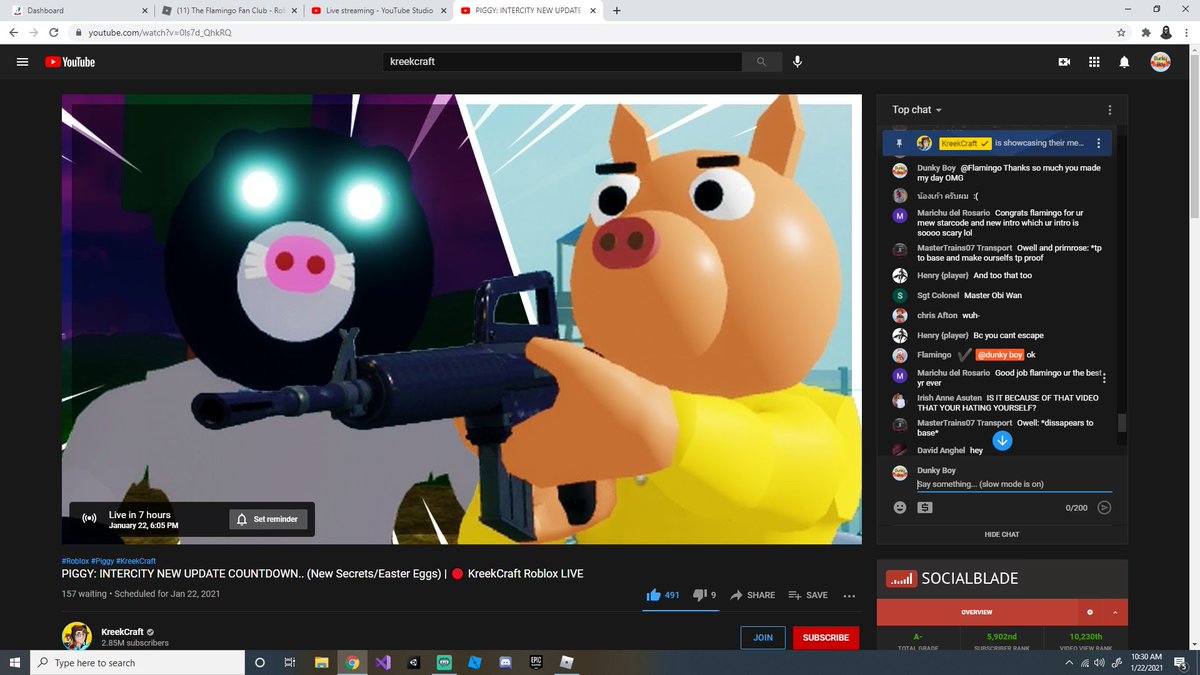The width and height of the screenshot is (1200, 675).
Task: Click SAVE to playlist
Action: (x=808, y=595)
